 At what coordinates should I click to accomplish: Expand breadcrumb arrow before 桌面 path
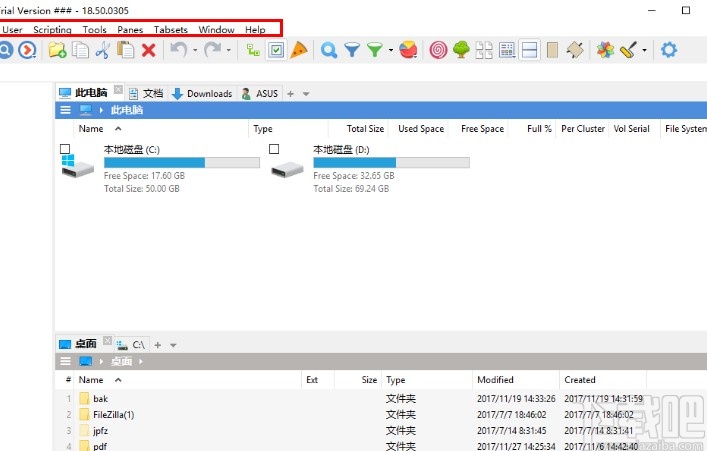point(101,361)
